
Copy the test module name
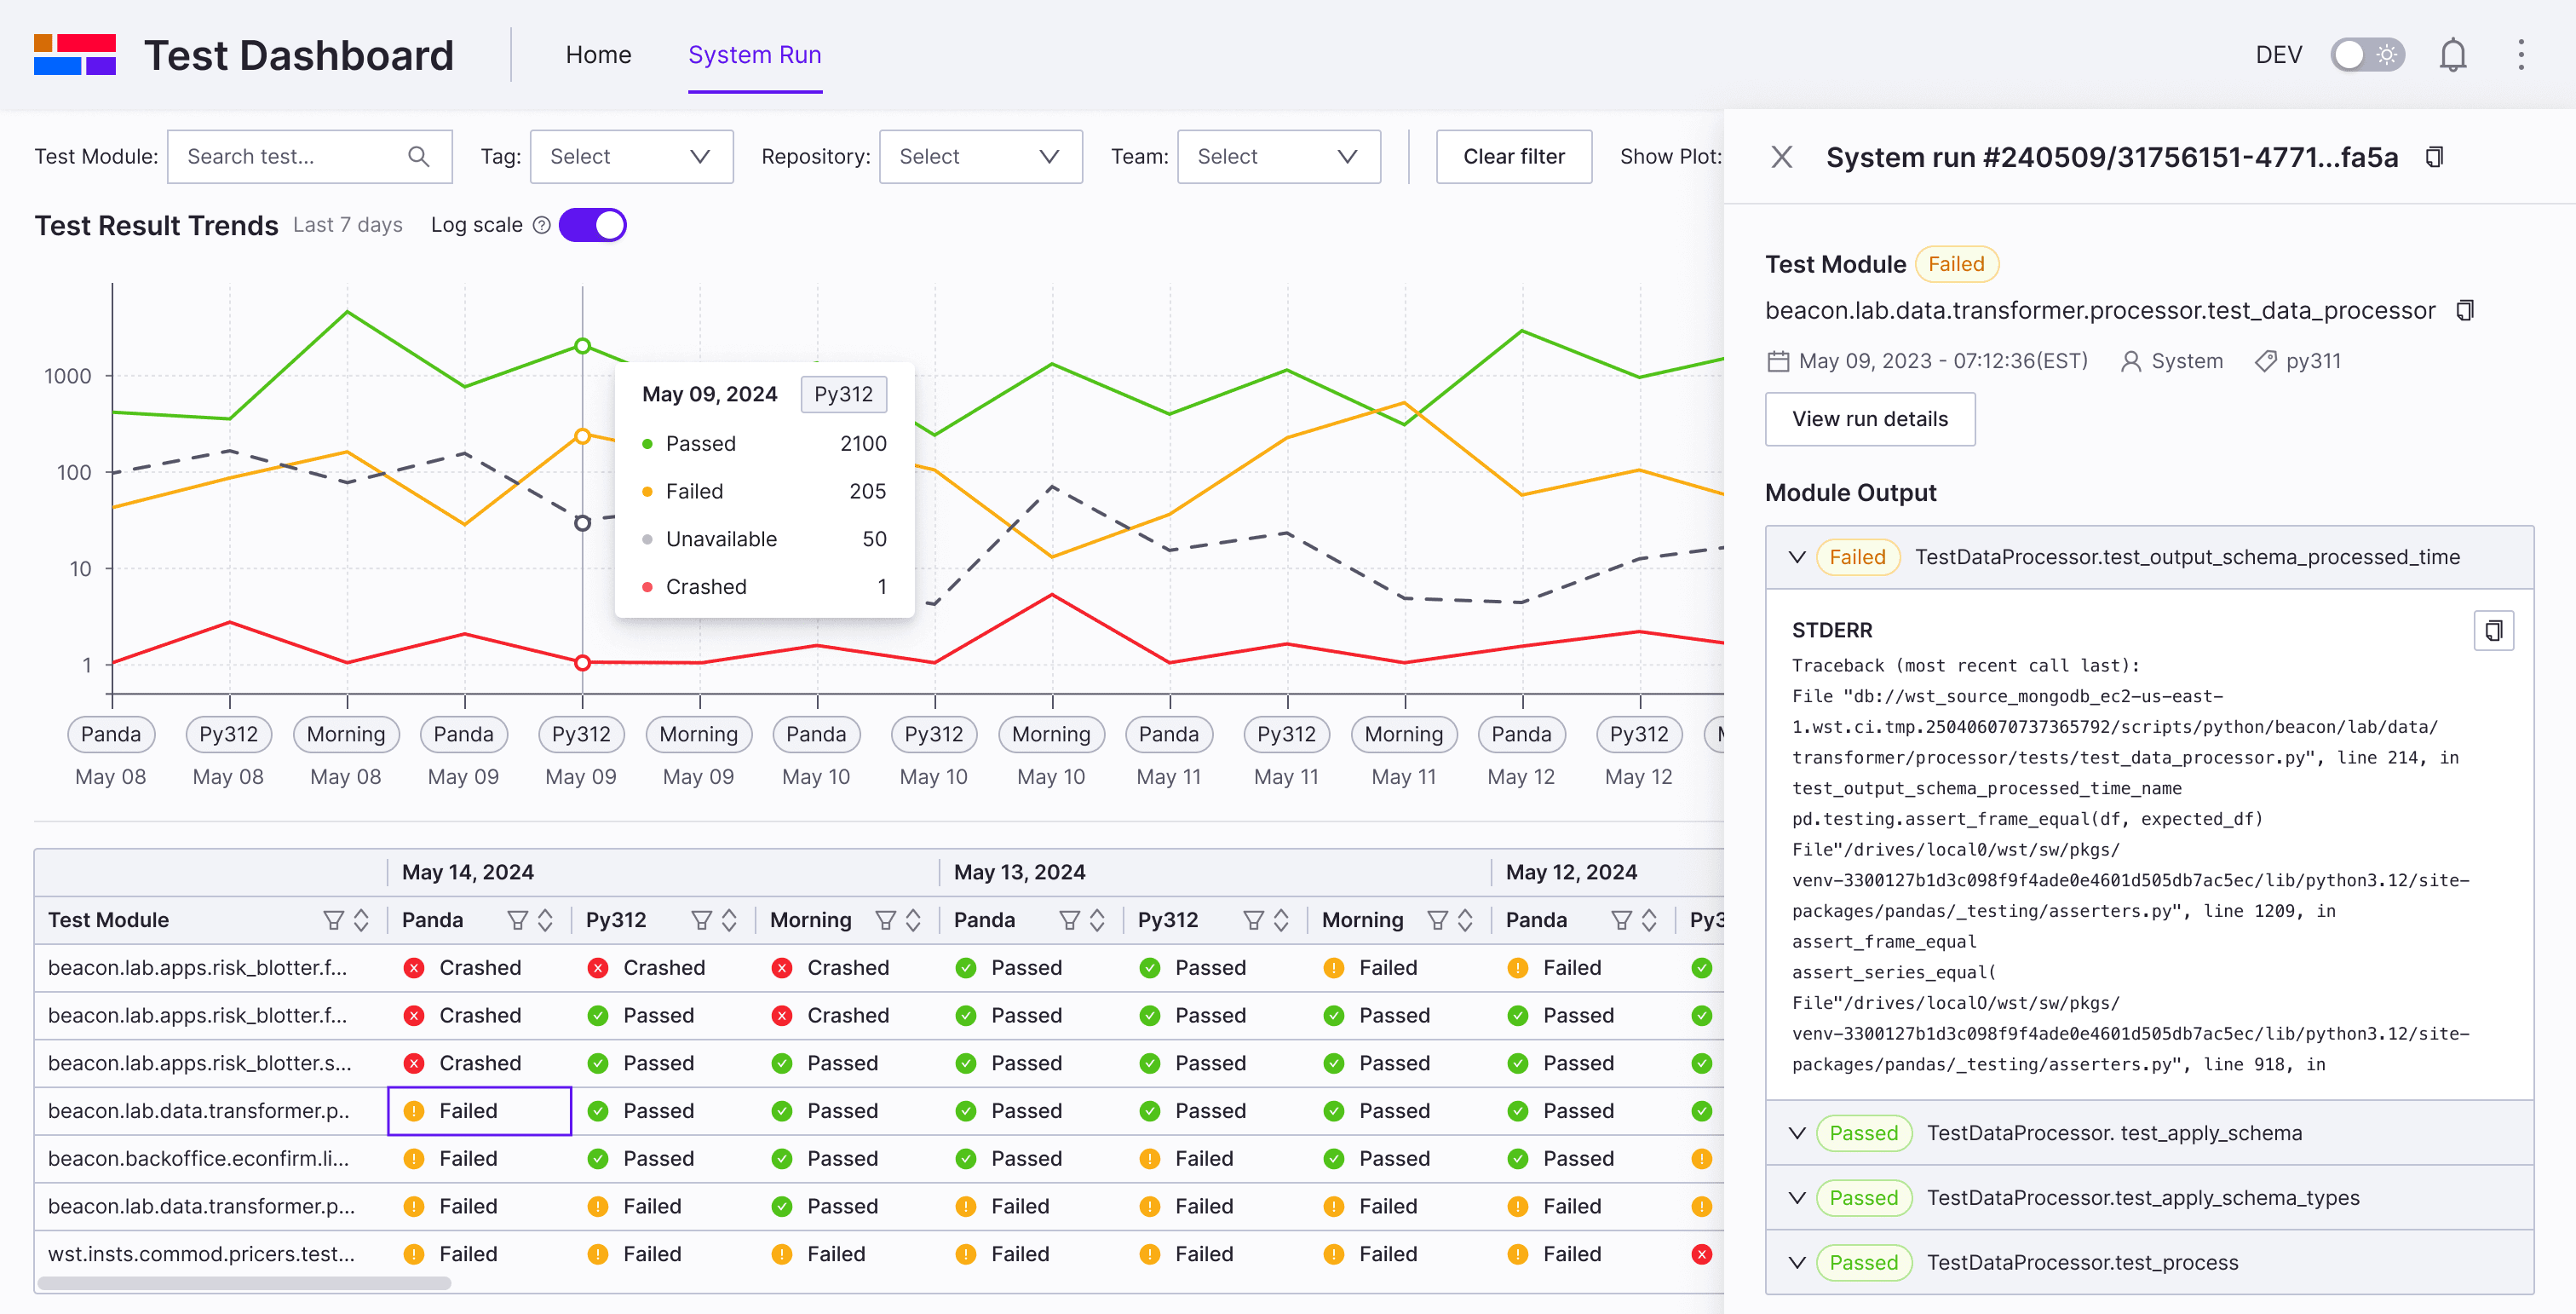tap(2464, 311)
